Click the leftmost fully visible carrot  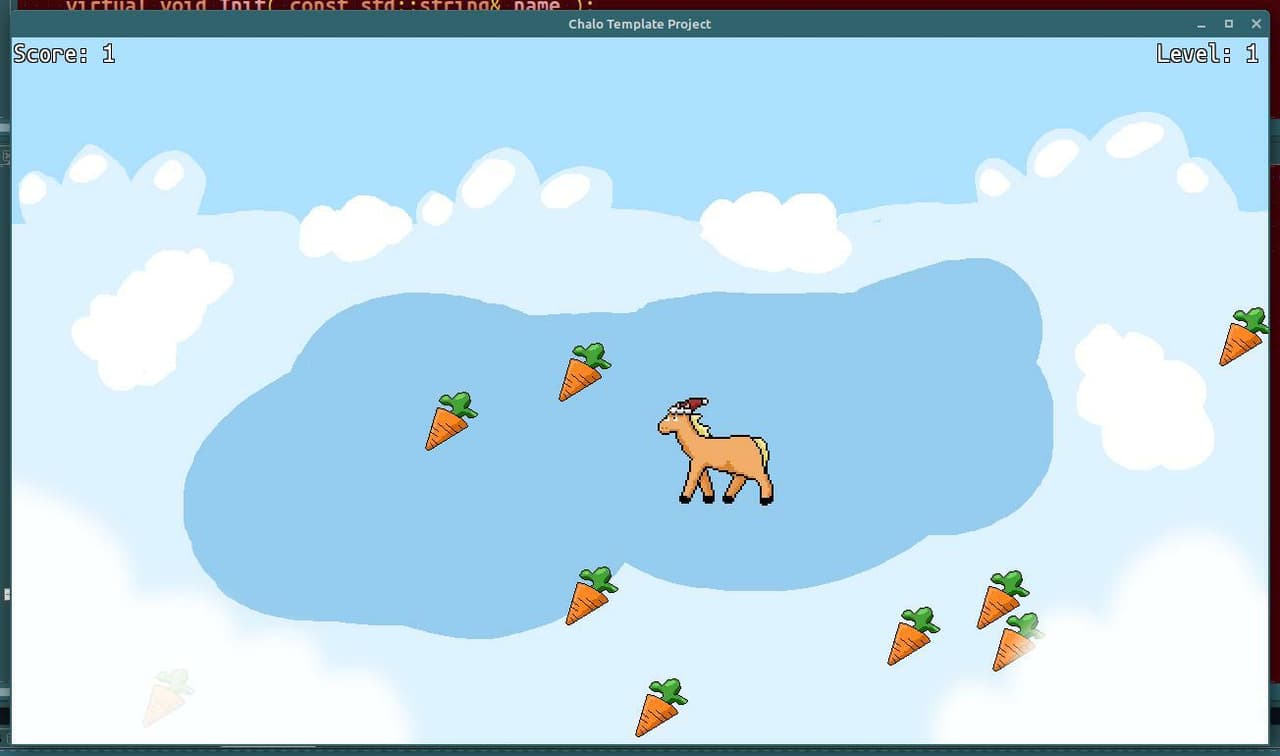[x=451, y=421]
